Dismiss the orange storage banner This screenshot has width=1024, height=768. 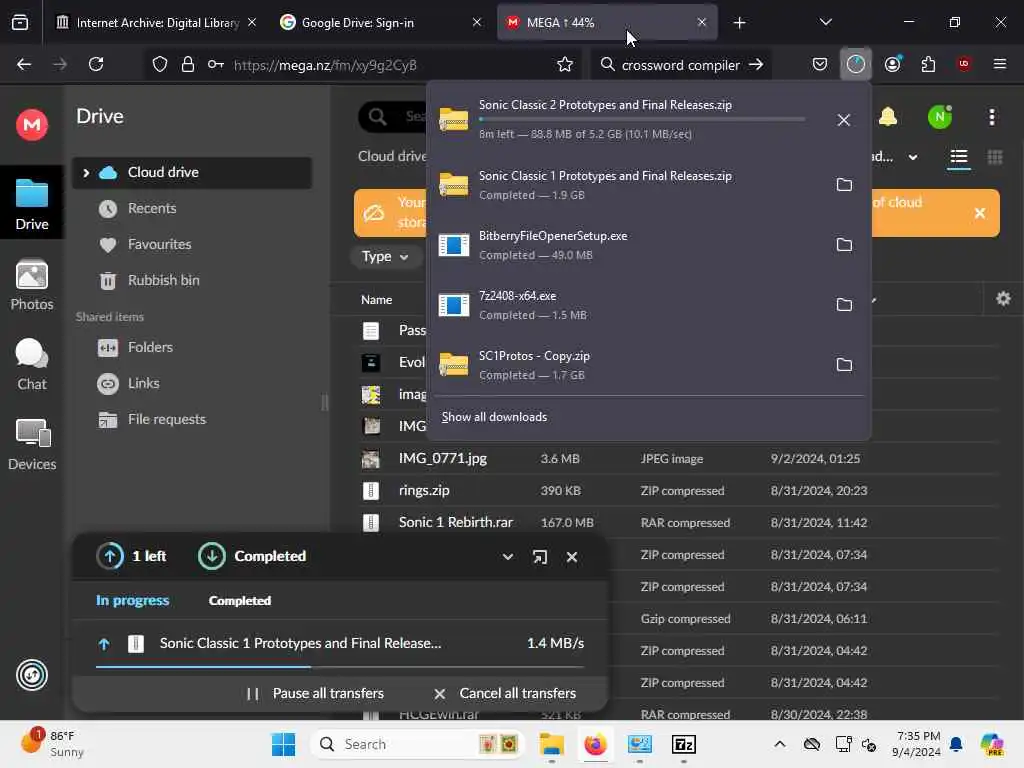point(980,213)
